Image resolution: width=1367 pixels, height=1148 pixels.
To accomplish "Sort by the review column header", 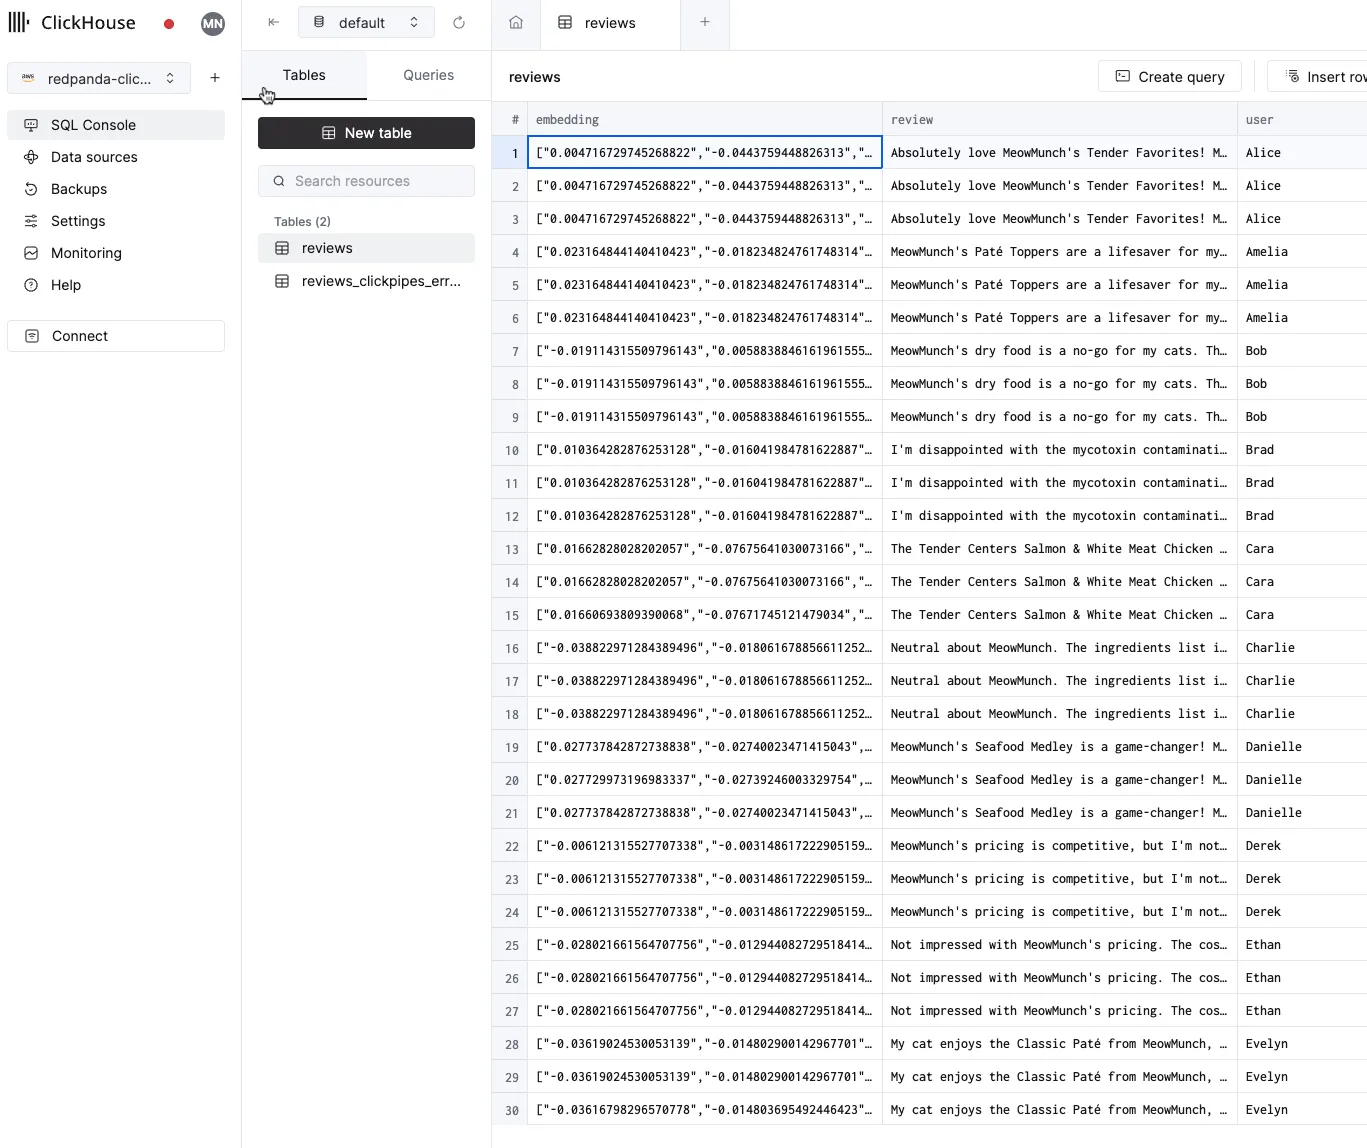I will pyautogui.click(x=1059, y=119).
